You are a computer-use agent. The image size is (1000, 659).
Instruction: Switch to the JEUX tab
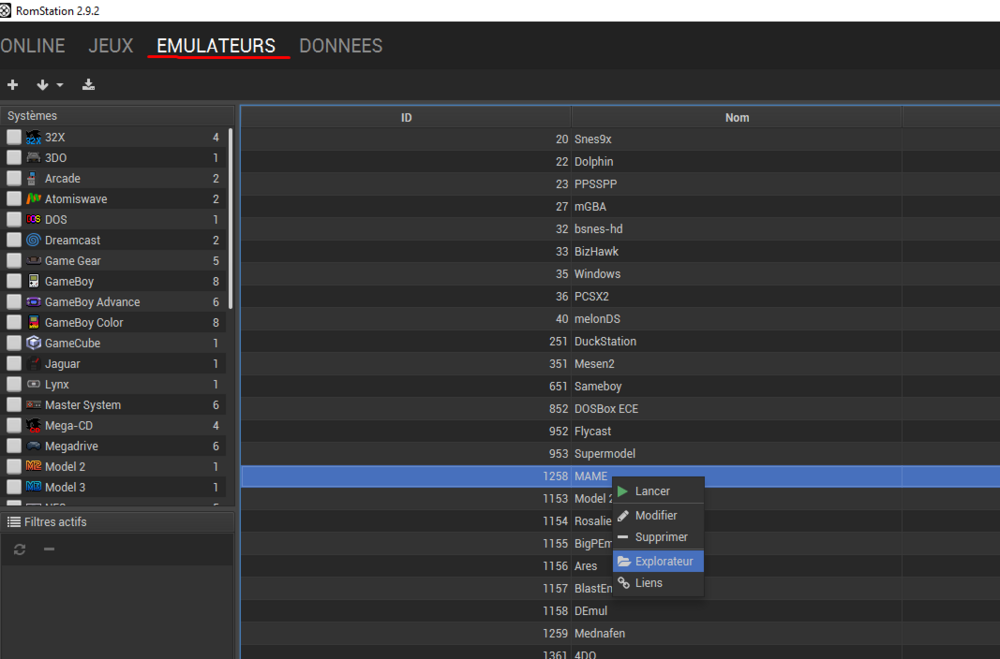110,46
